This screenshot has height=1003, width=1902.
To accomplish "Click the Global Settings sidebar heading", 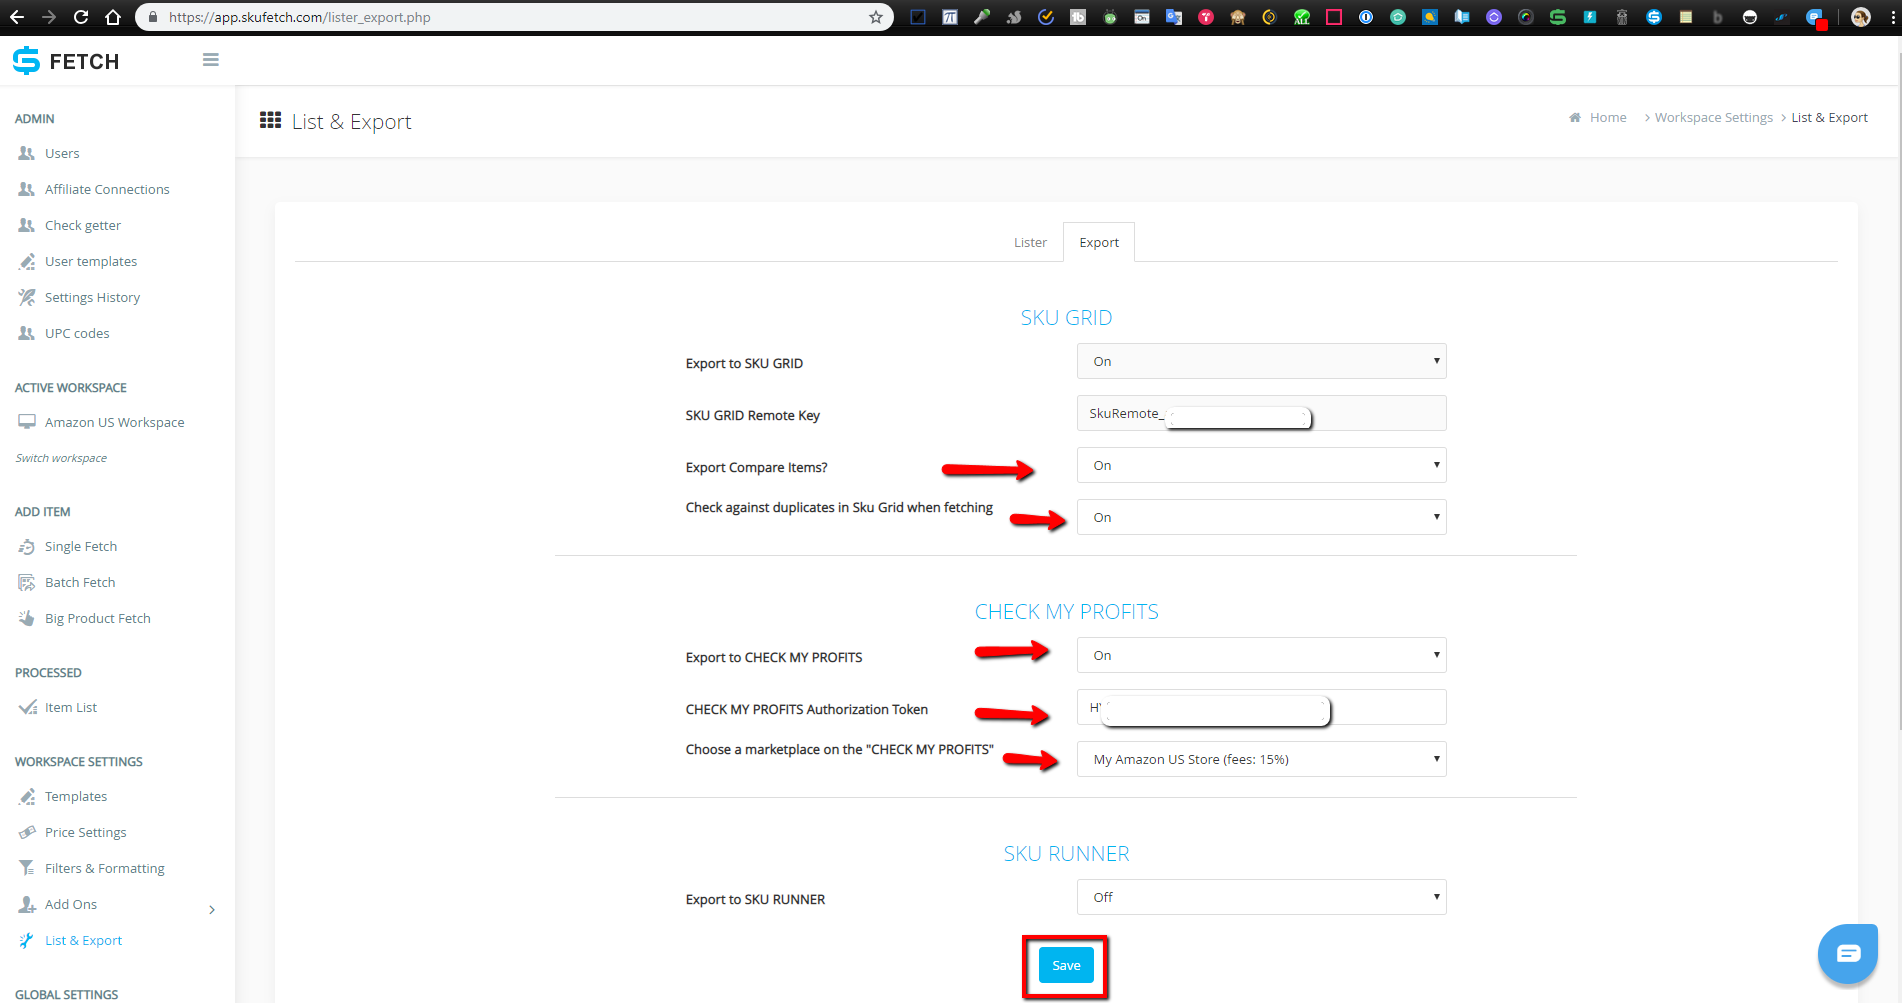I will pyautogui.click(x=66, y=994).
